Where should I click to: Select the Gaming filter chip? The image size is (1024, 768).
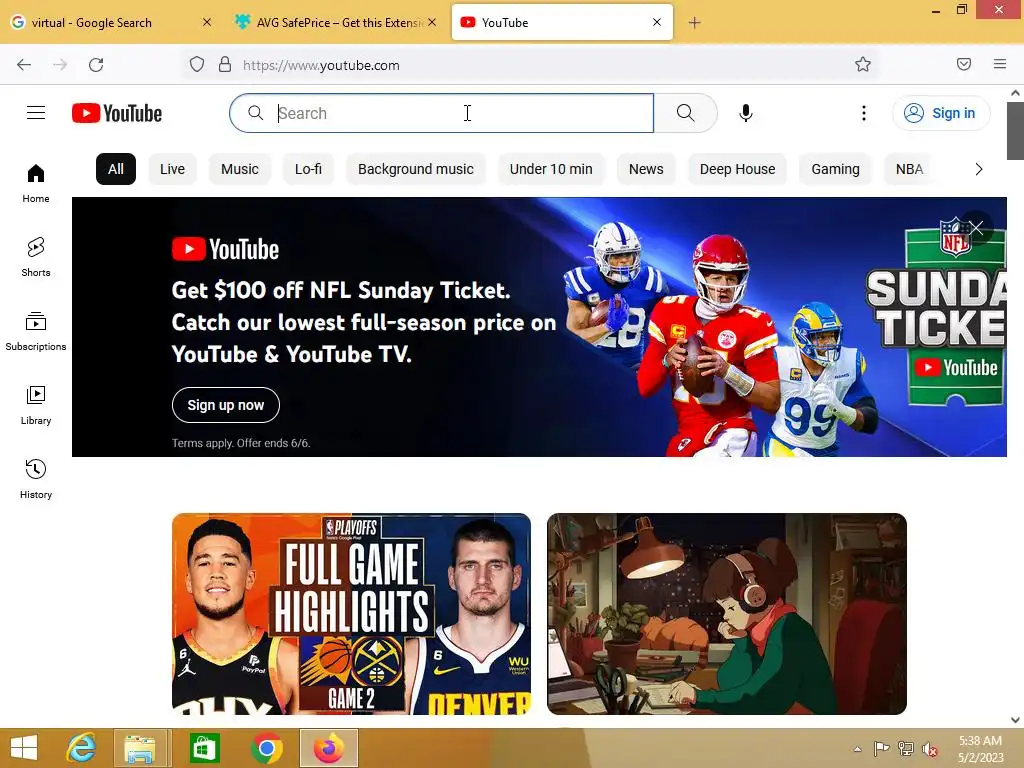(835, 169)
